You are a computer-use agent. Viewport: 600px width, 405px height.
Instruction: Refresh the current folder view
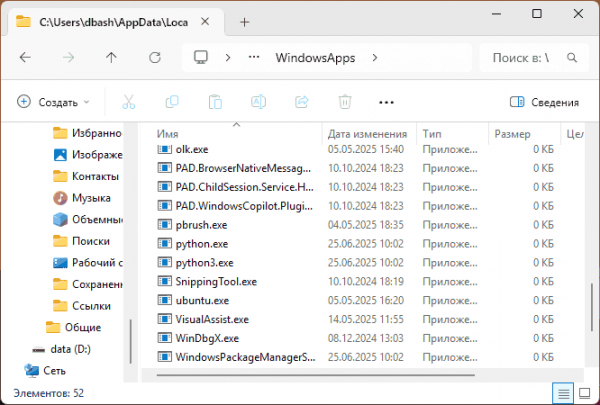pos(155,58)
